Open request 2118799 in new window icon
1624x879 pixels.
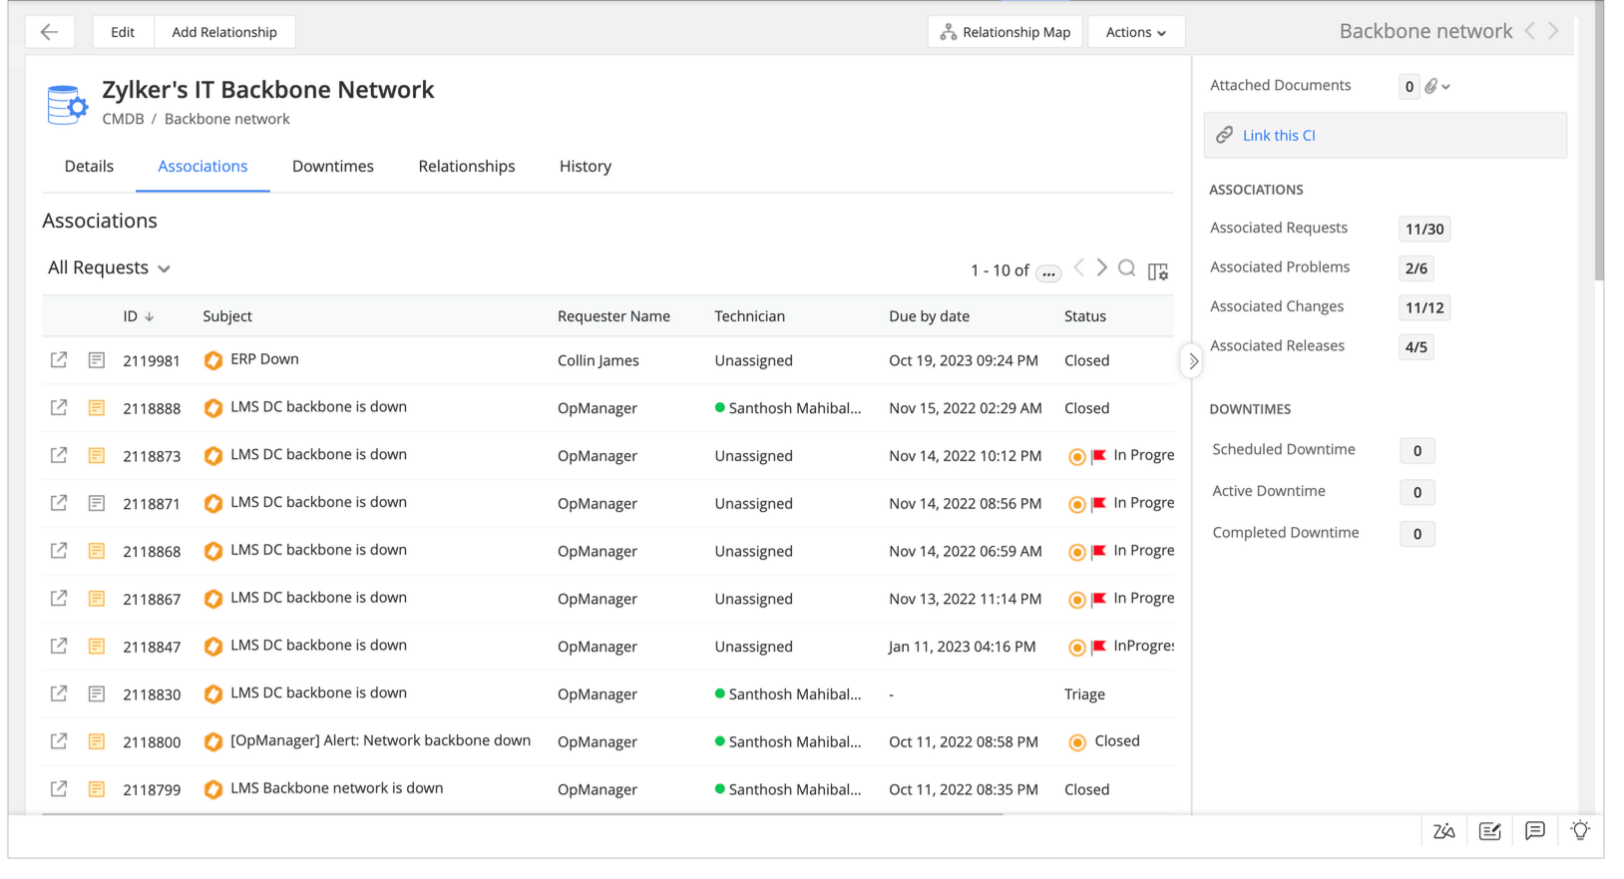click(x=59, y=789)
